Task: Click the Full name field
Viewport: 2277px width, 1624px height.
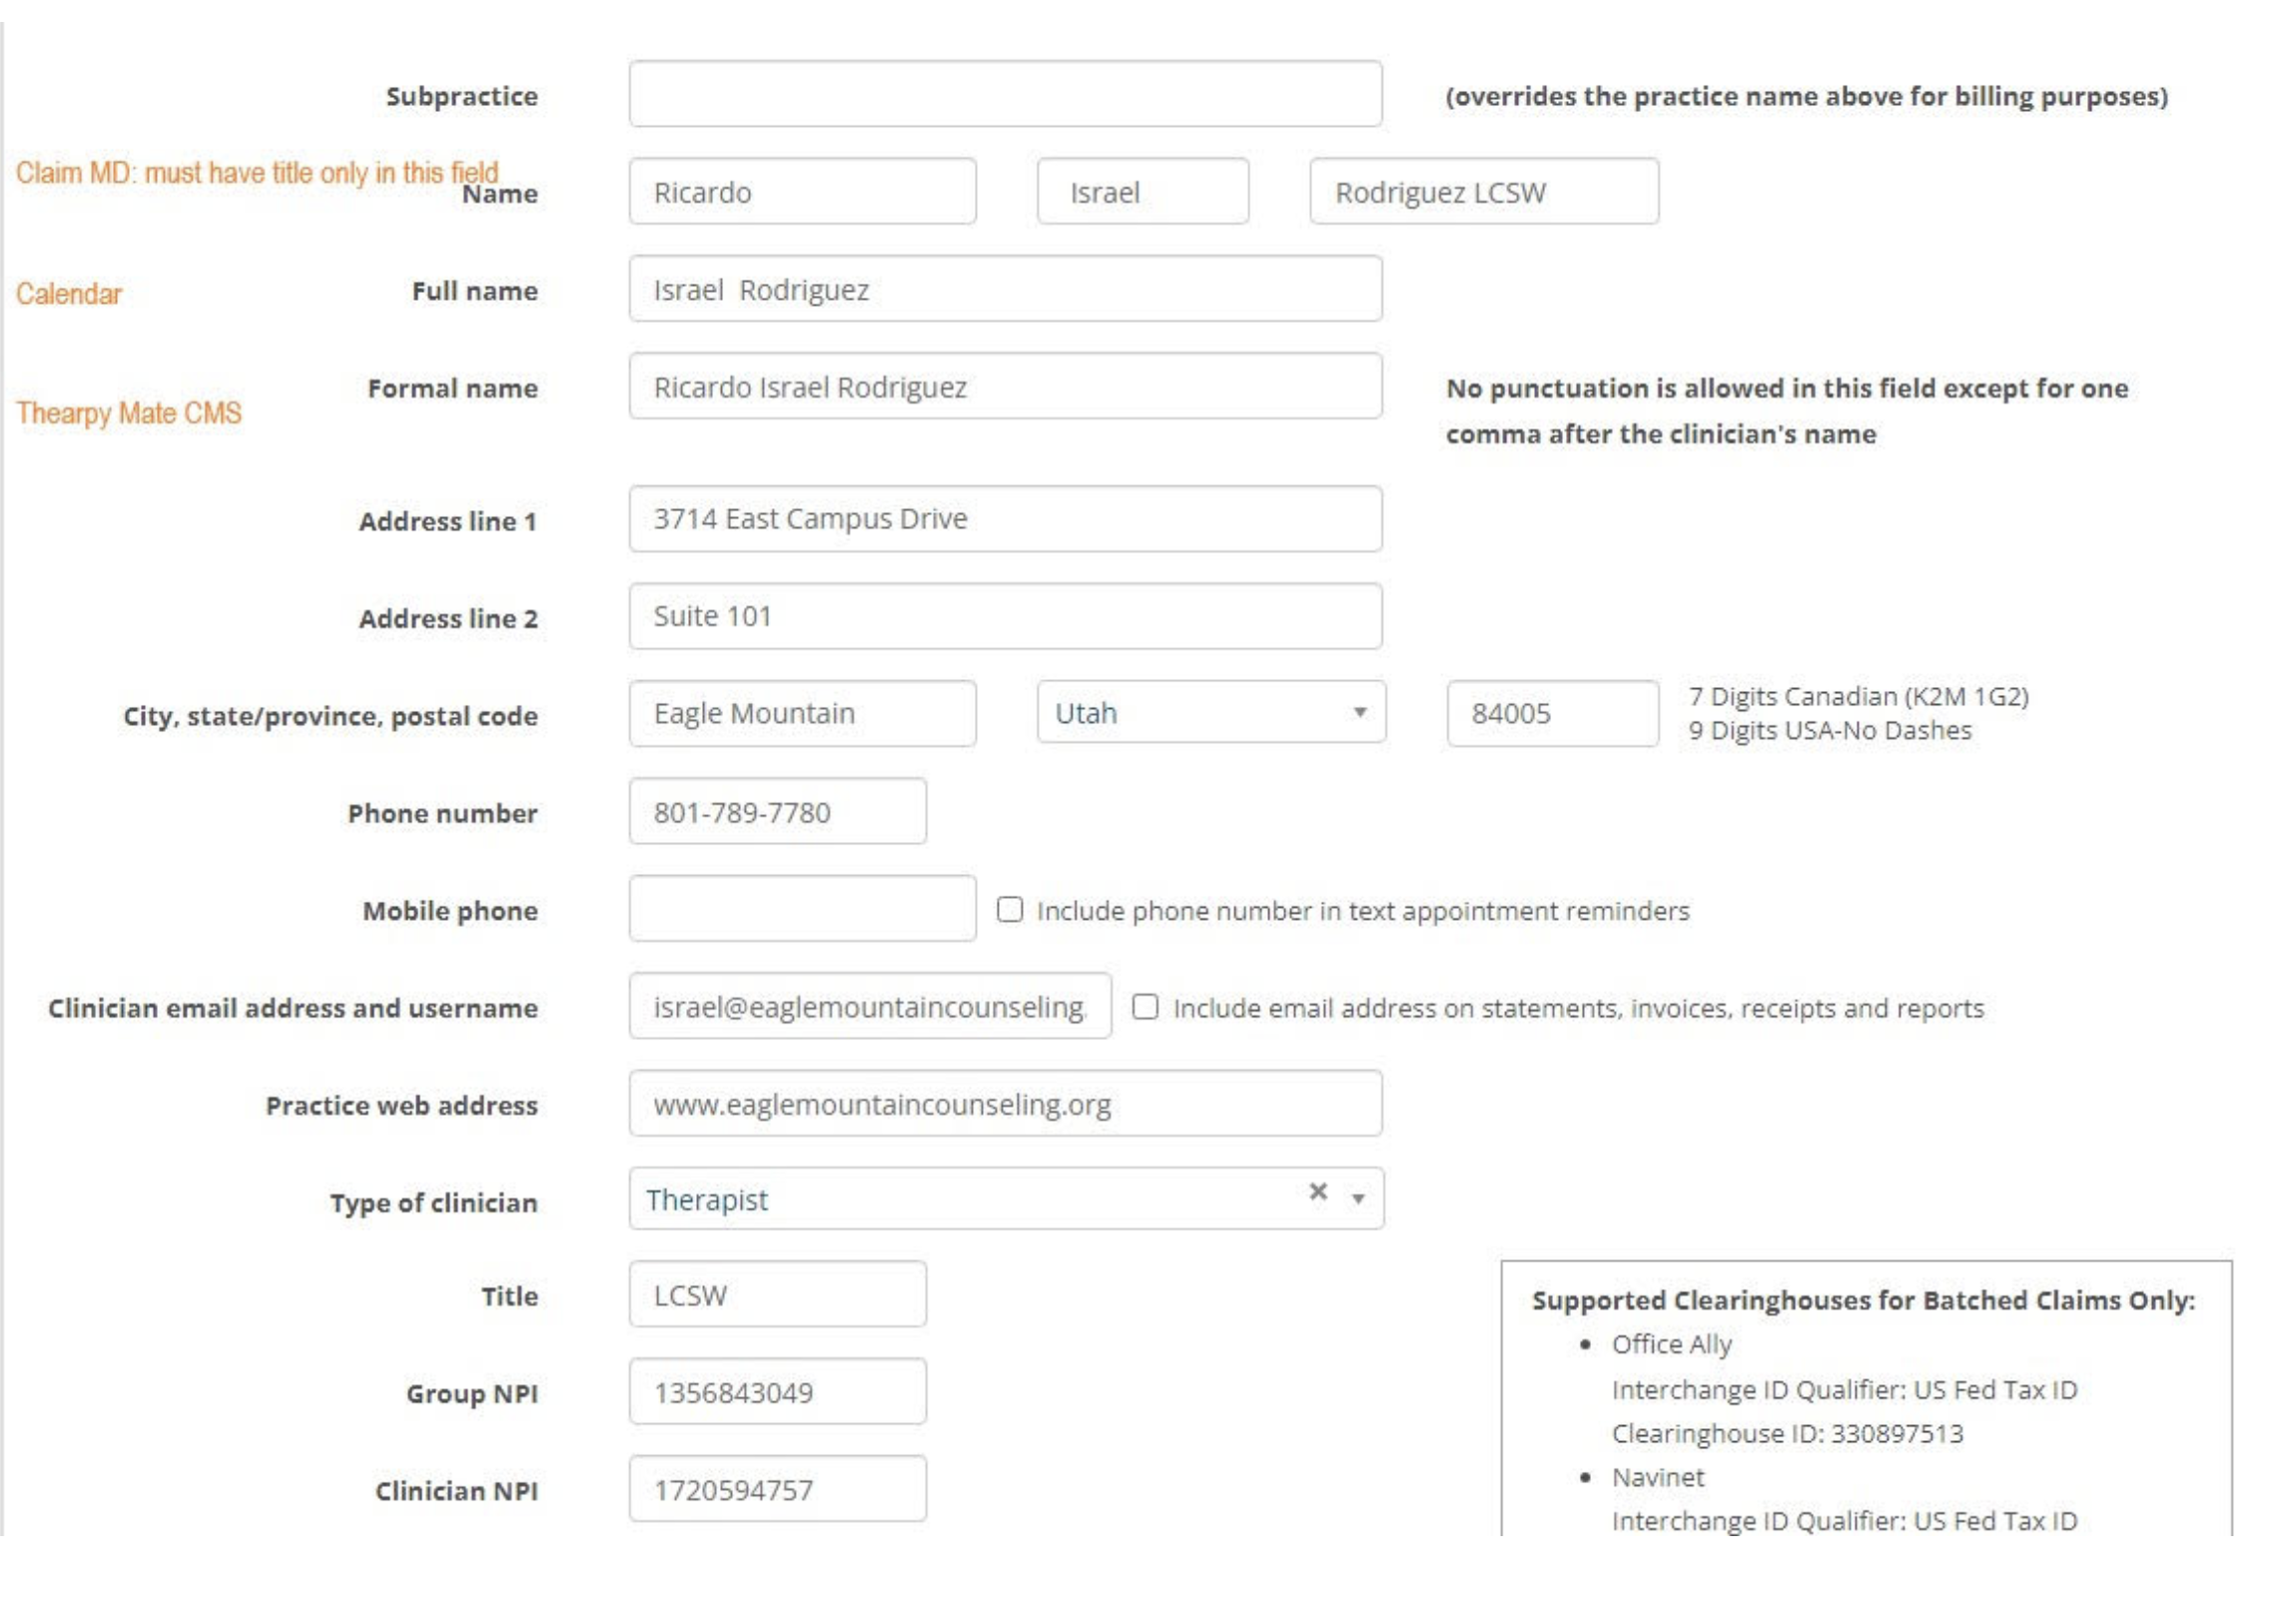Action: click(x=1005, y=289)
